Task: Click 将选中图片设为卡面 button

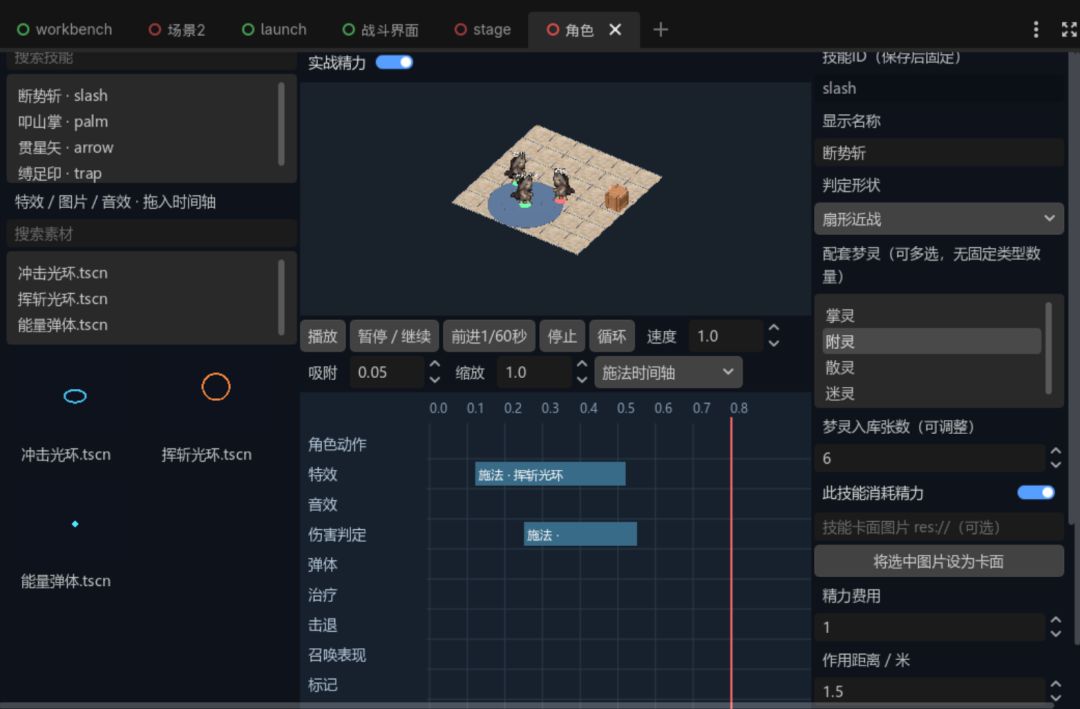Action: pyautogui.click(x=938, y=561)
